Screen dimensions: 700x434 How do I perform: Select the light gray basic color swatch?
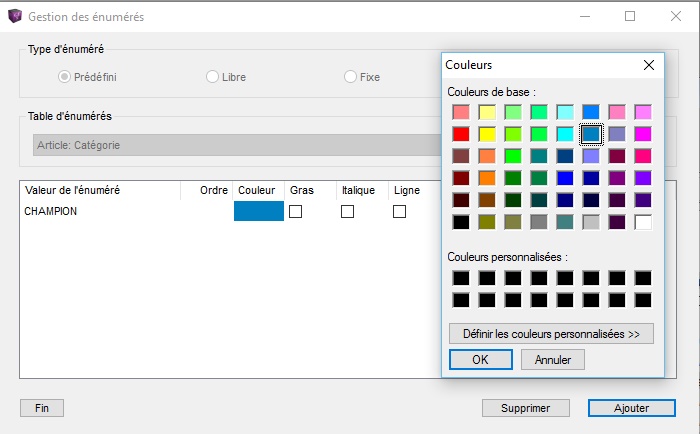(x=591, y=222)
